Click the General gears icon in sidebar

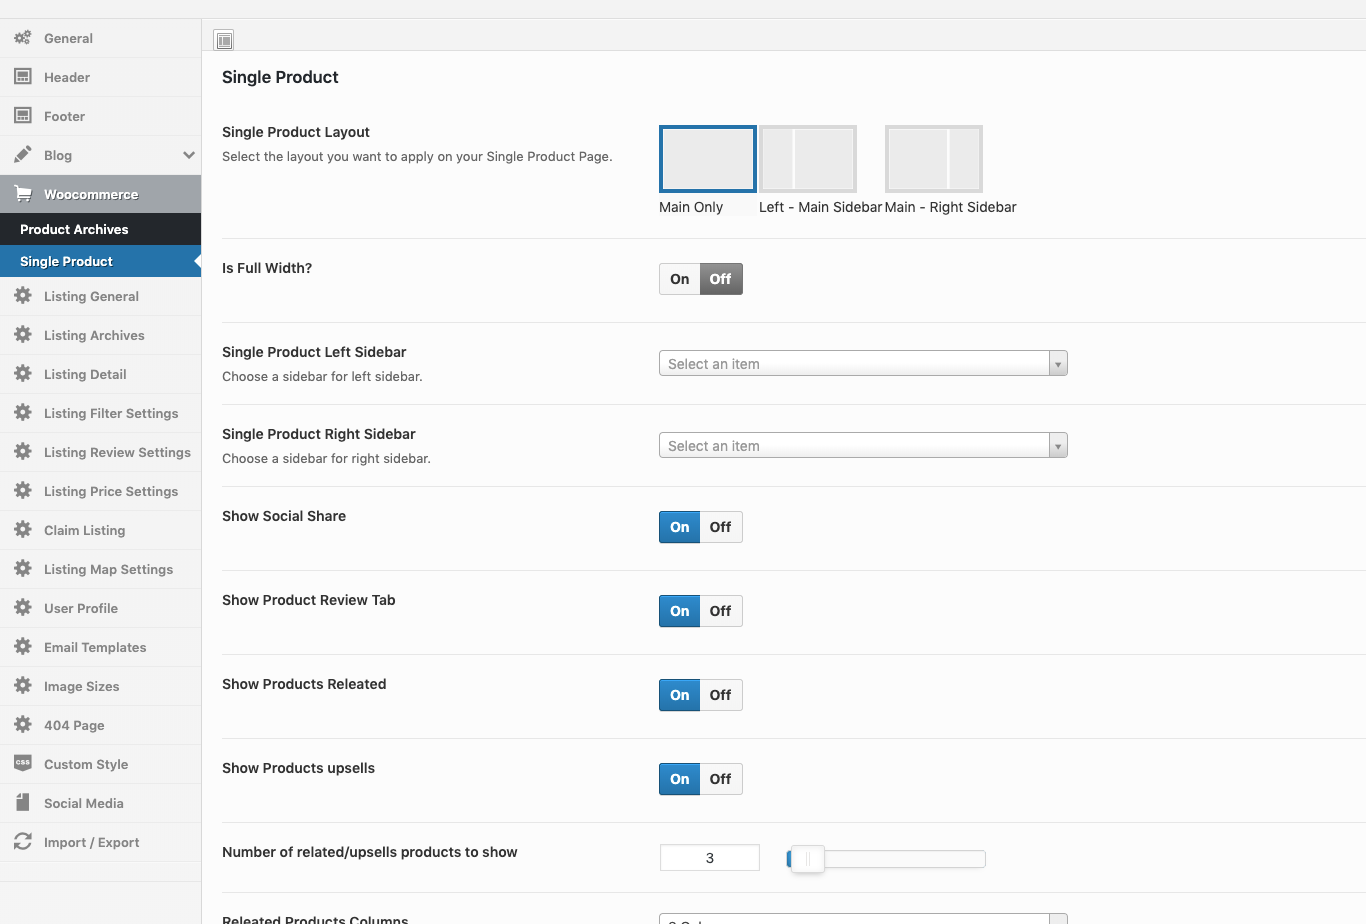(22, 38)
